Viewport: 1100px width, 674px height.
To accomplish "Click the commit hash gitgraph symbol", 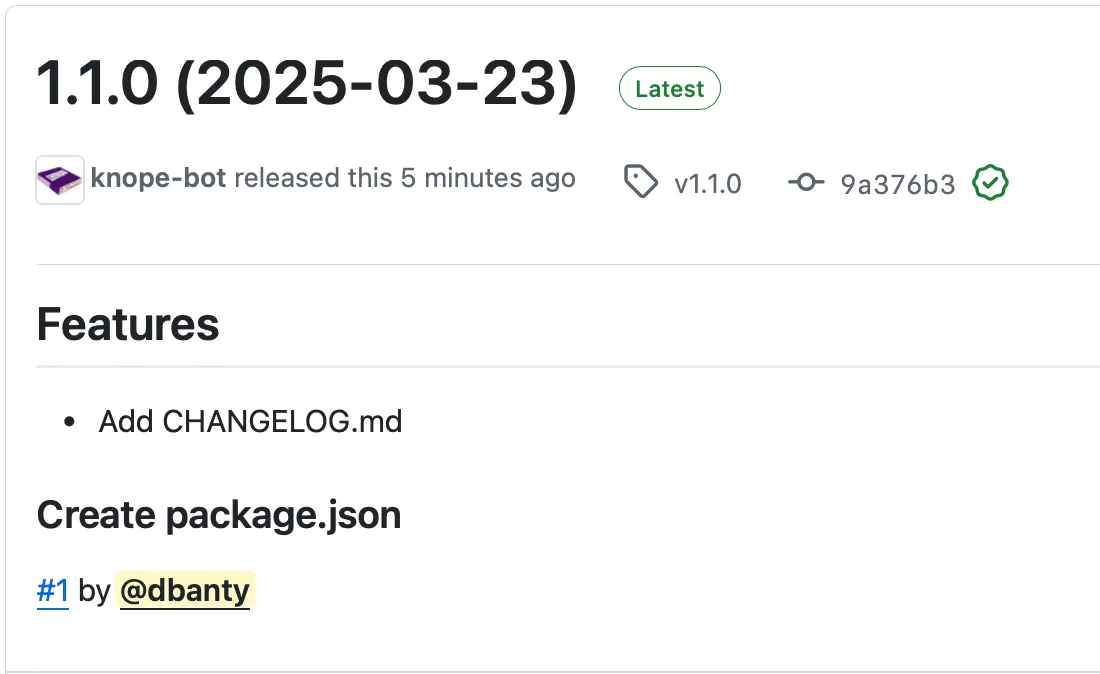I will click(806, 182).
